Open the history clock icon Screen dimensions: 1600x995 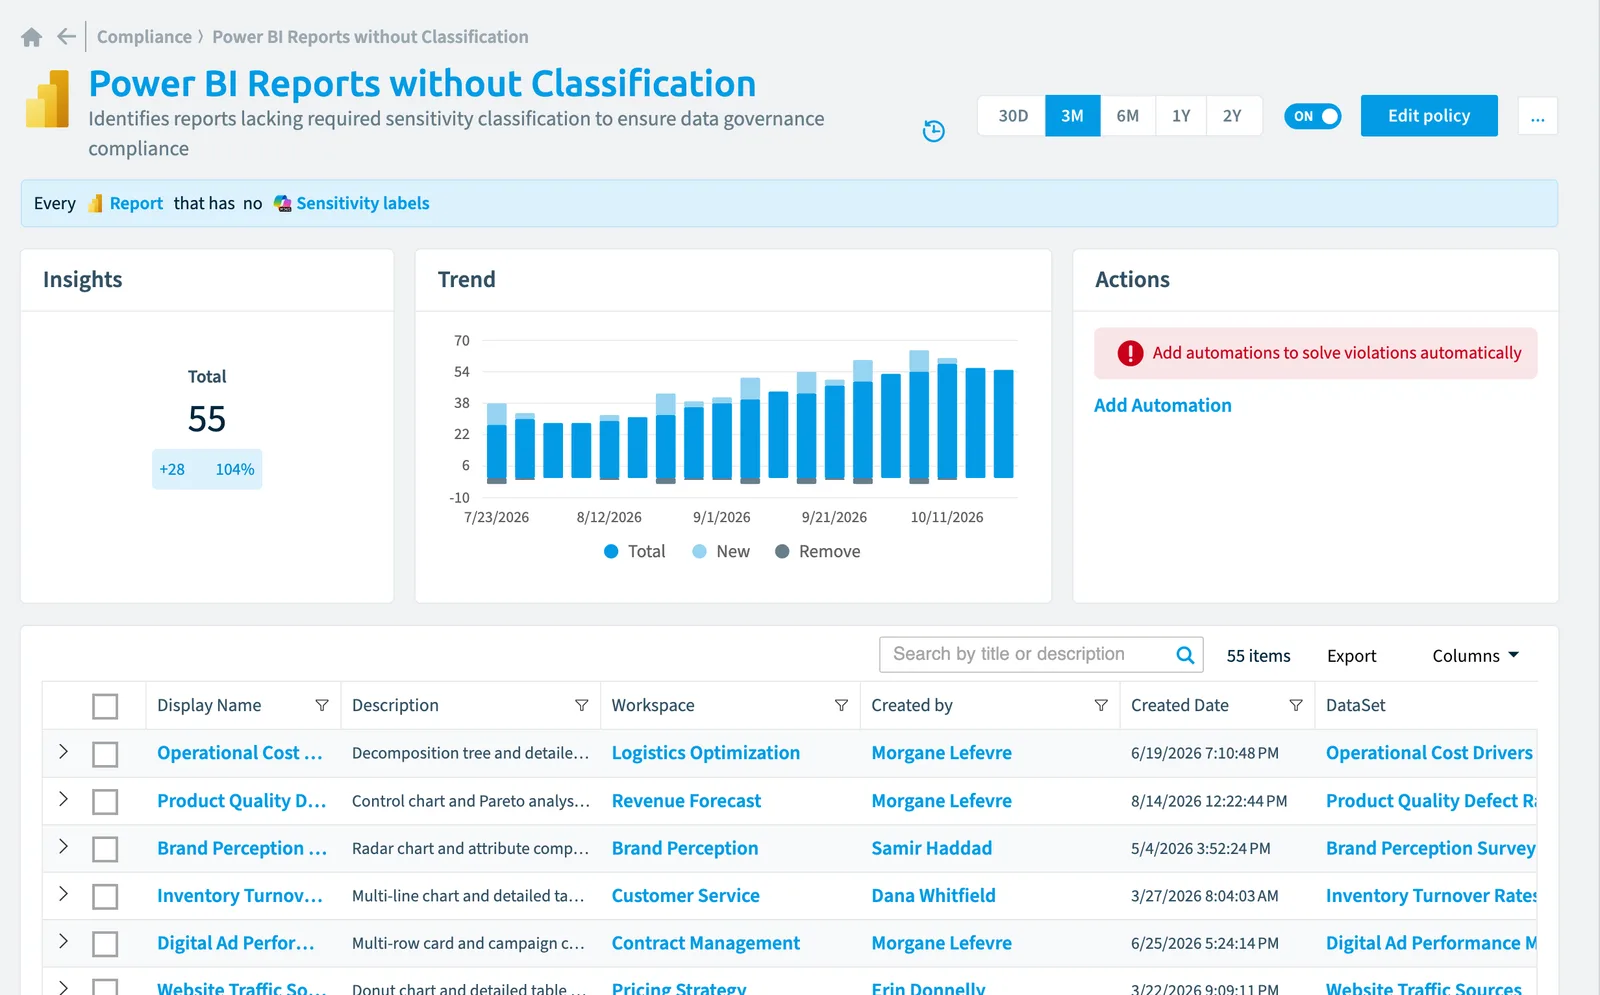pos(933,131)
